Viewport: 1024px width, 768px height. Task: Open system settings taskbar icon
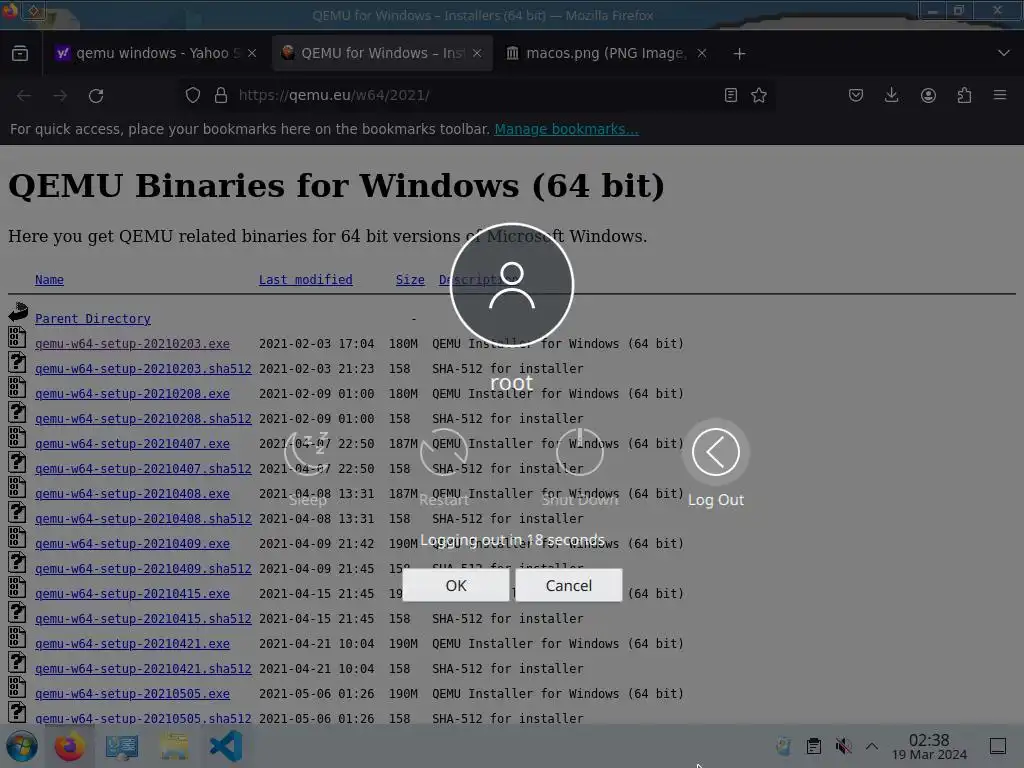121,746
